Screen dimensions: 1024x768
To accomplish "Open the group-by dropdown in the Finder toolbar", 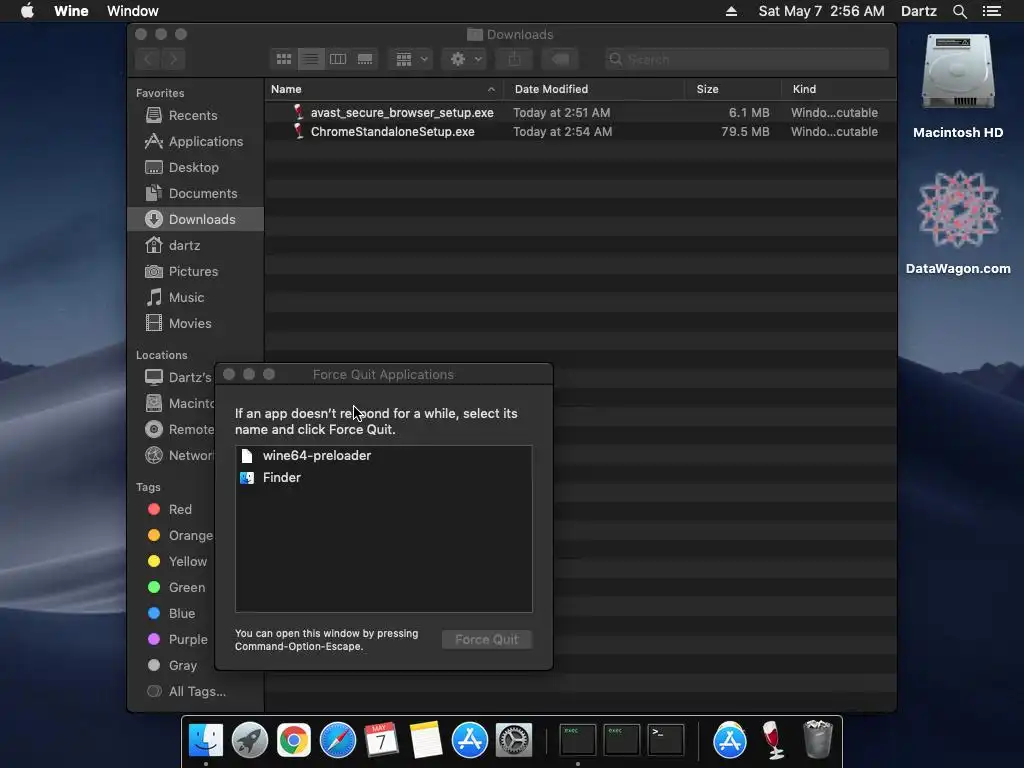I will tap(411, 59).
